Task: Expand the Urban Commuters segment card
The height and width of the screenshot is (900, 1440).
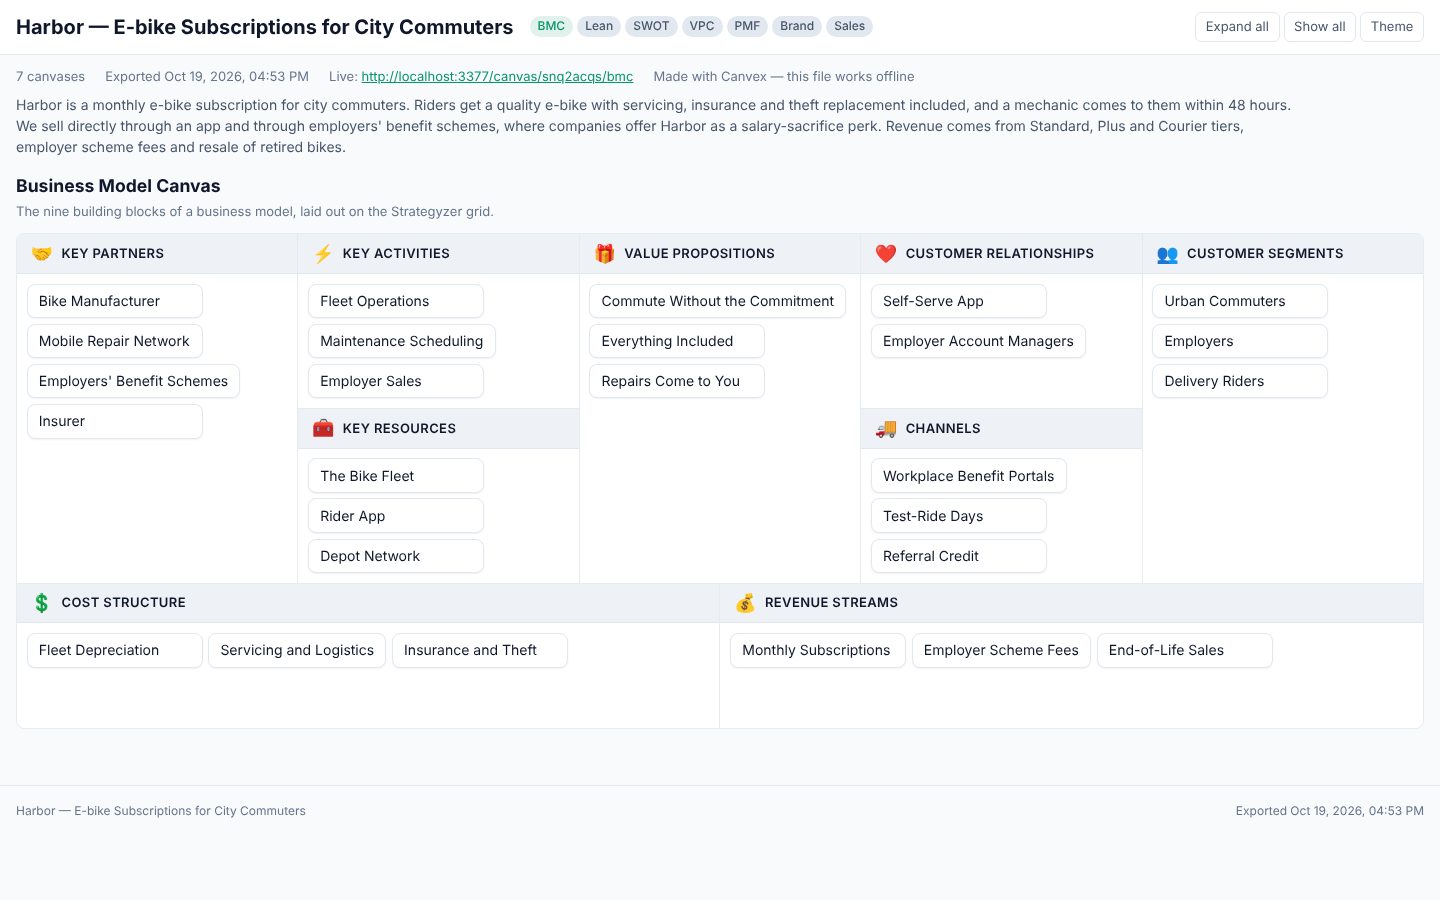Action: (1240, 301)
